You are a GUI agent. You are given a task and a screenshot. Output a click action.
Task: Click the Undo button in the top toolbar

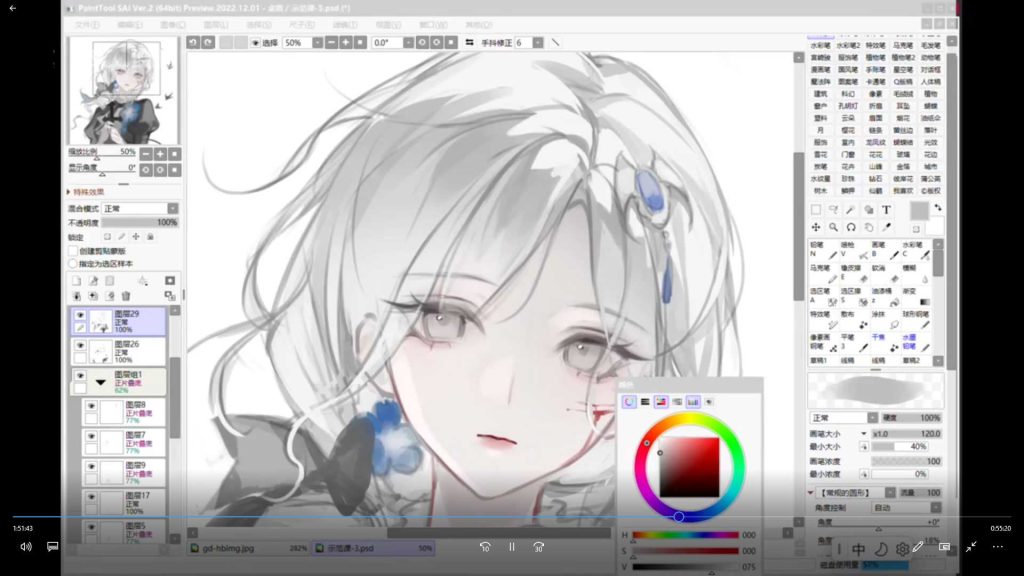tap(193, 42)
